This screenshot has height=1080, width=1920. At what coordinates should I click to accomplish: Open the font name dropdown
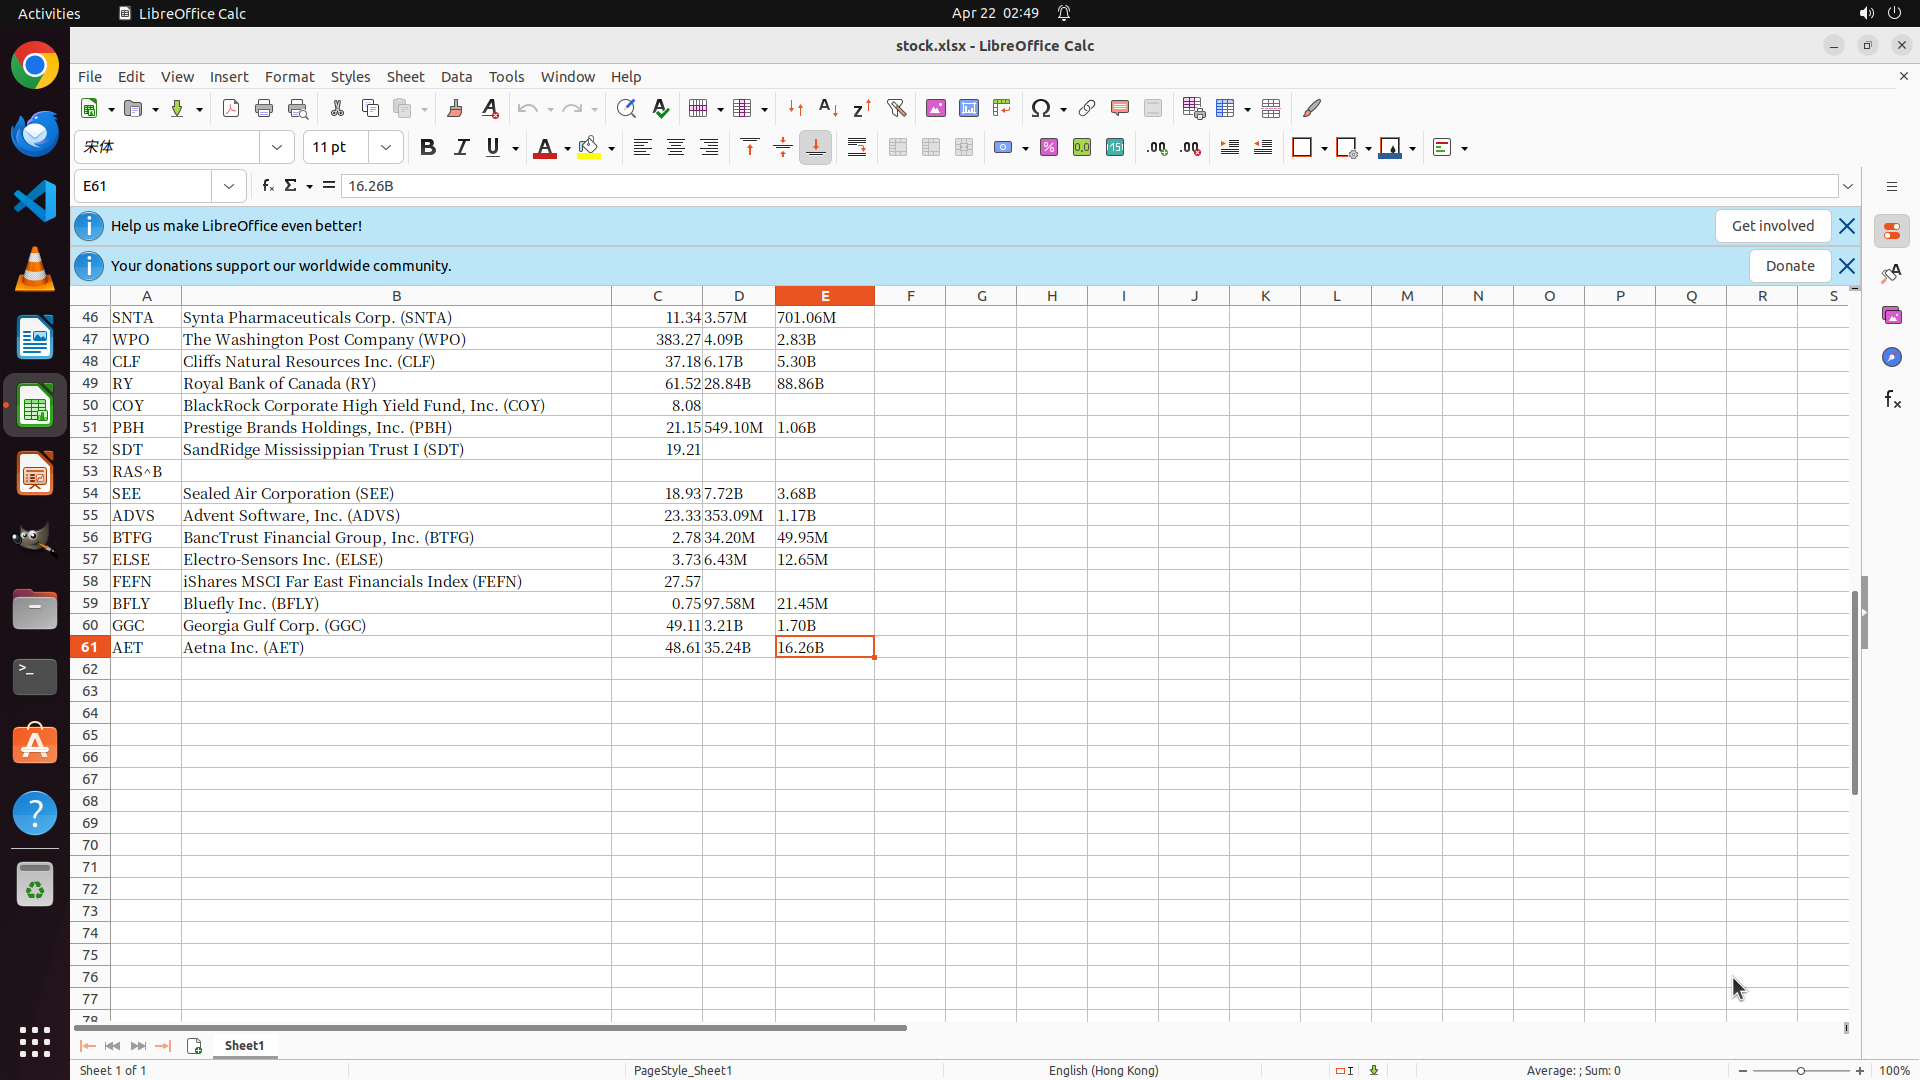[x=277, y=148]
